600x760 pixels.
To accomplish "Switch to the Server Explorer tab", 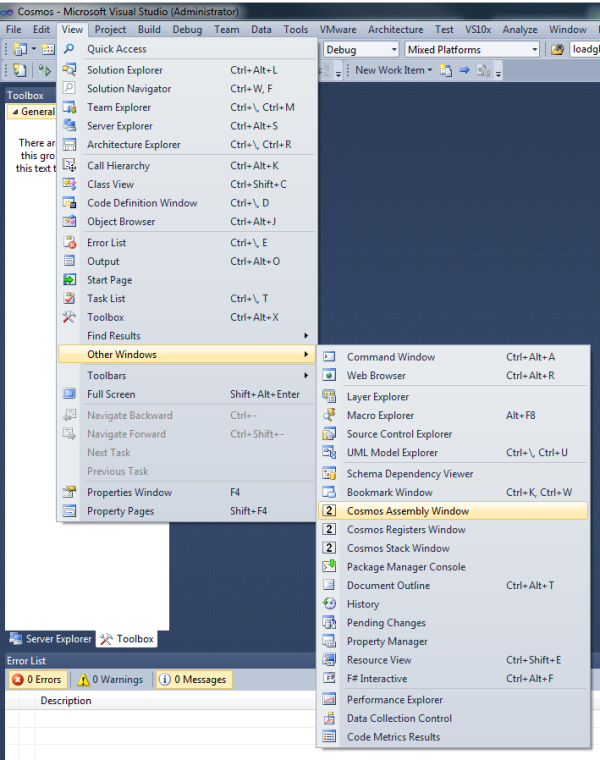I will point(50,639).
